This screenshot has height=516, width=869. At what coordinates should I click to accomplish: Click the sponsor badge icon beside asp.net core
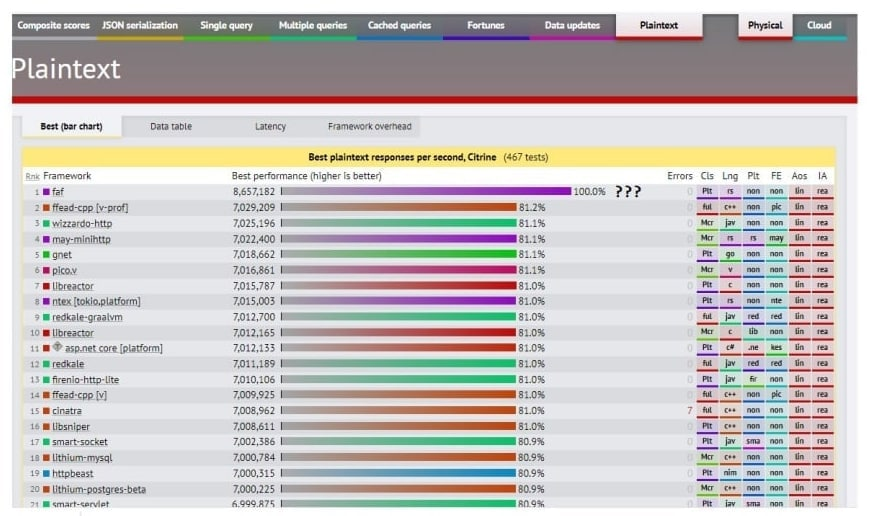(57, 347)
